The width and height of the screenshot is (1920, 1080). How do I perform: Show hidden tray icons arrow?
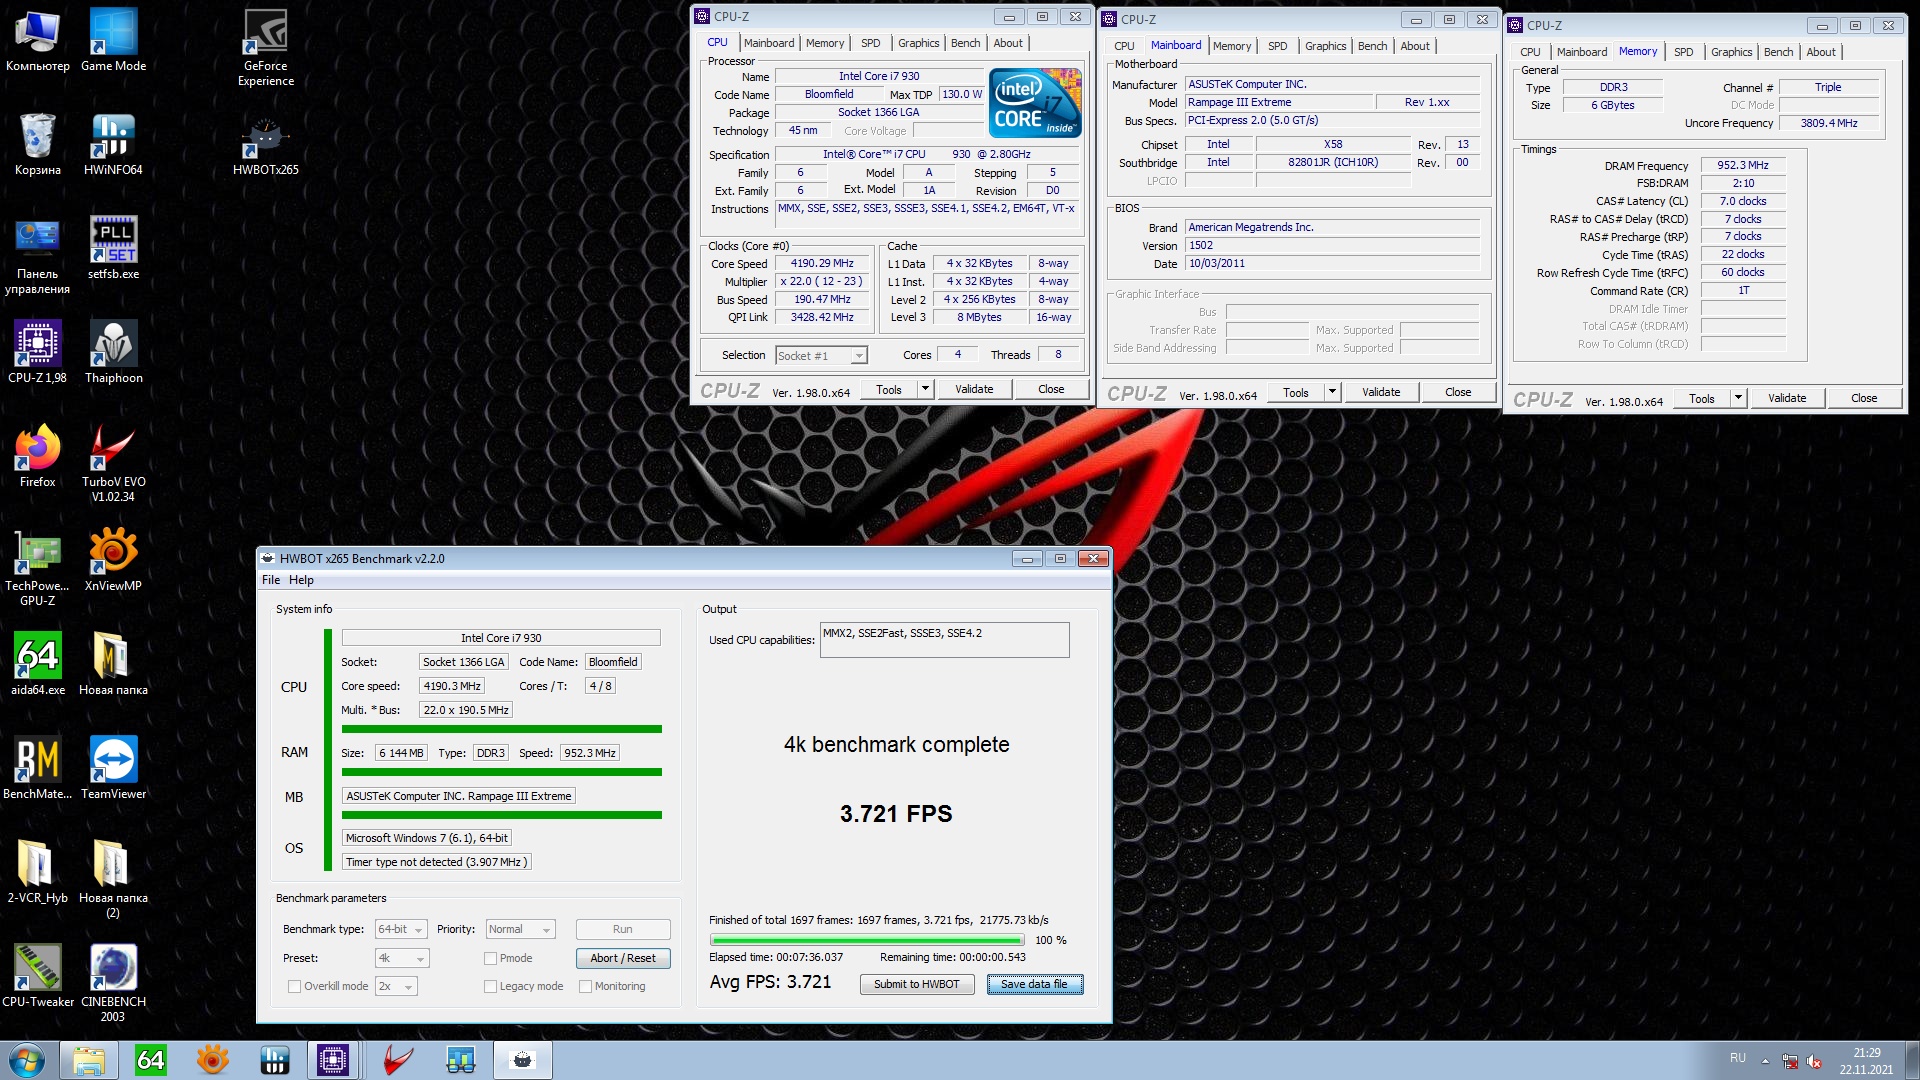1765,1061
